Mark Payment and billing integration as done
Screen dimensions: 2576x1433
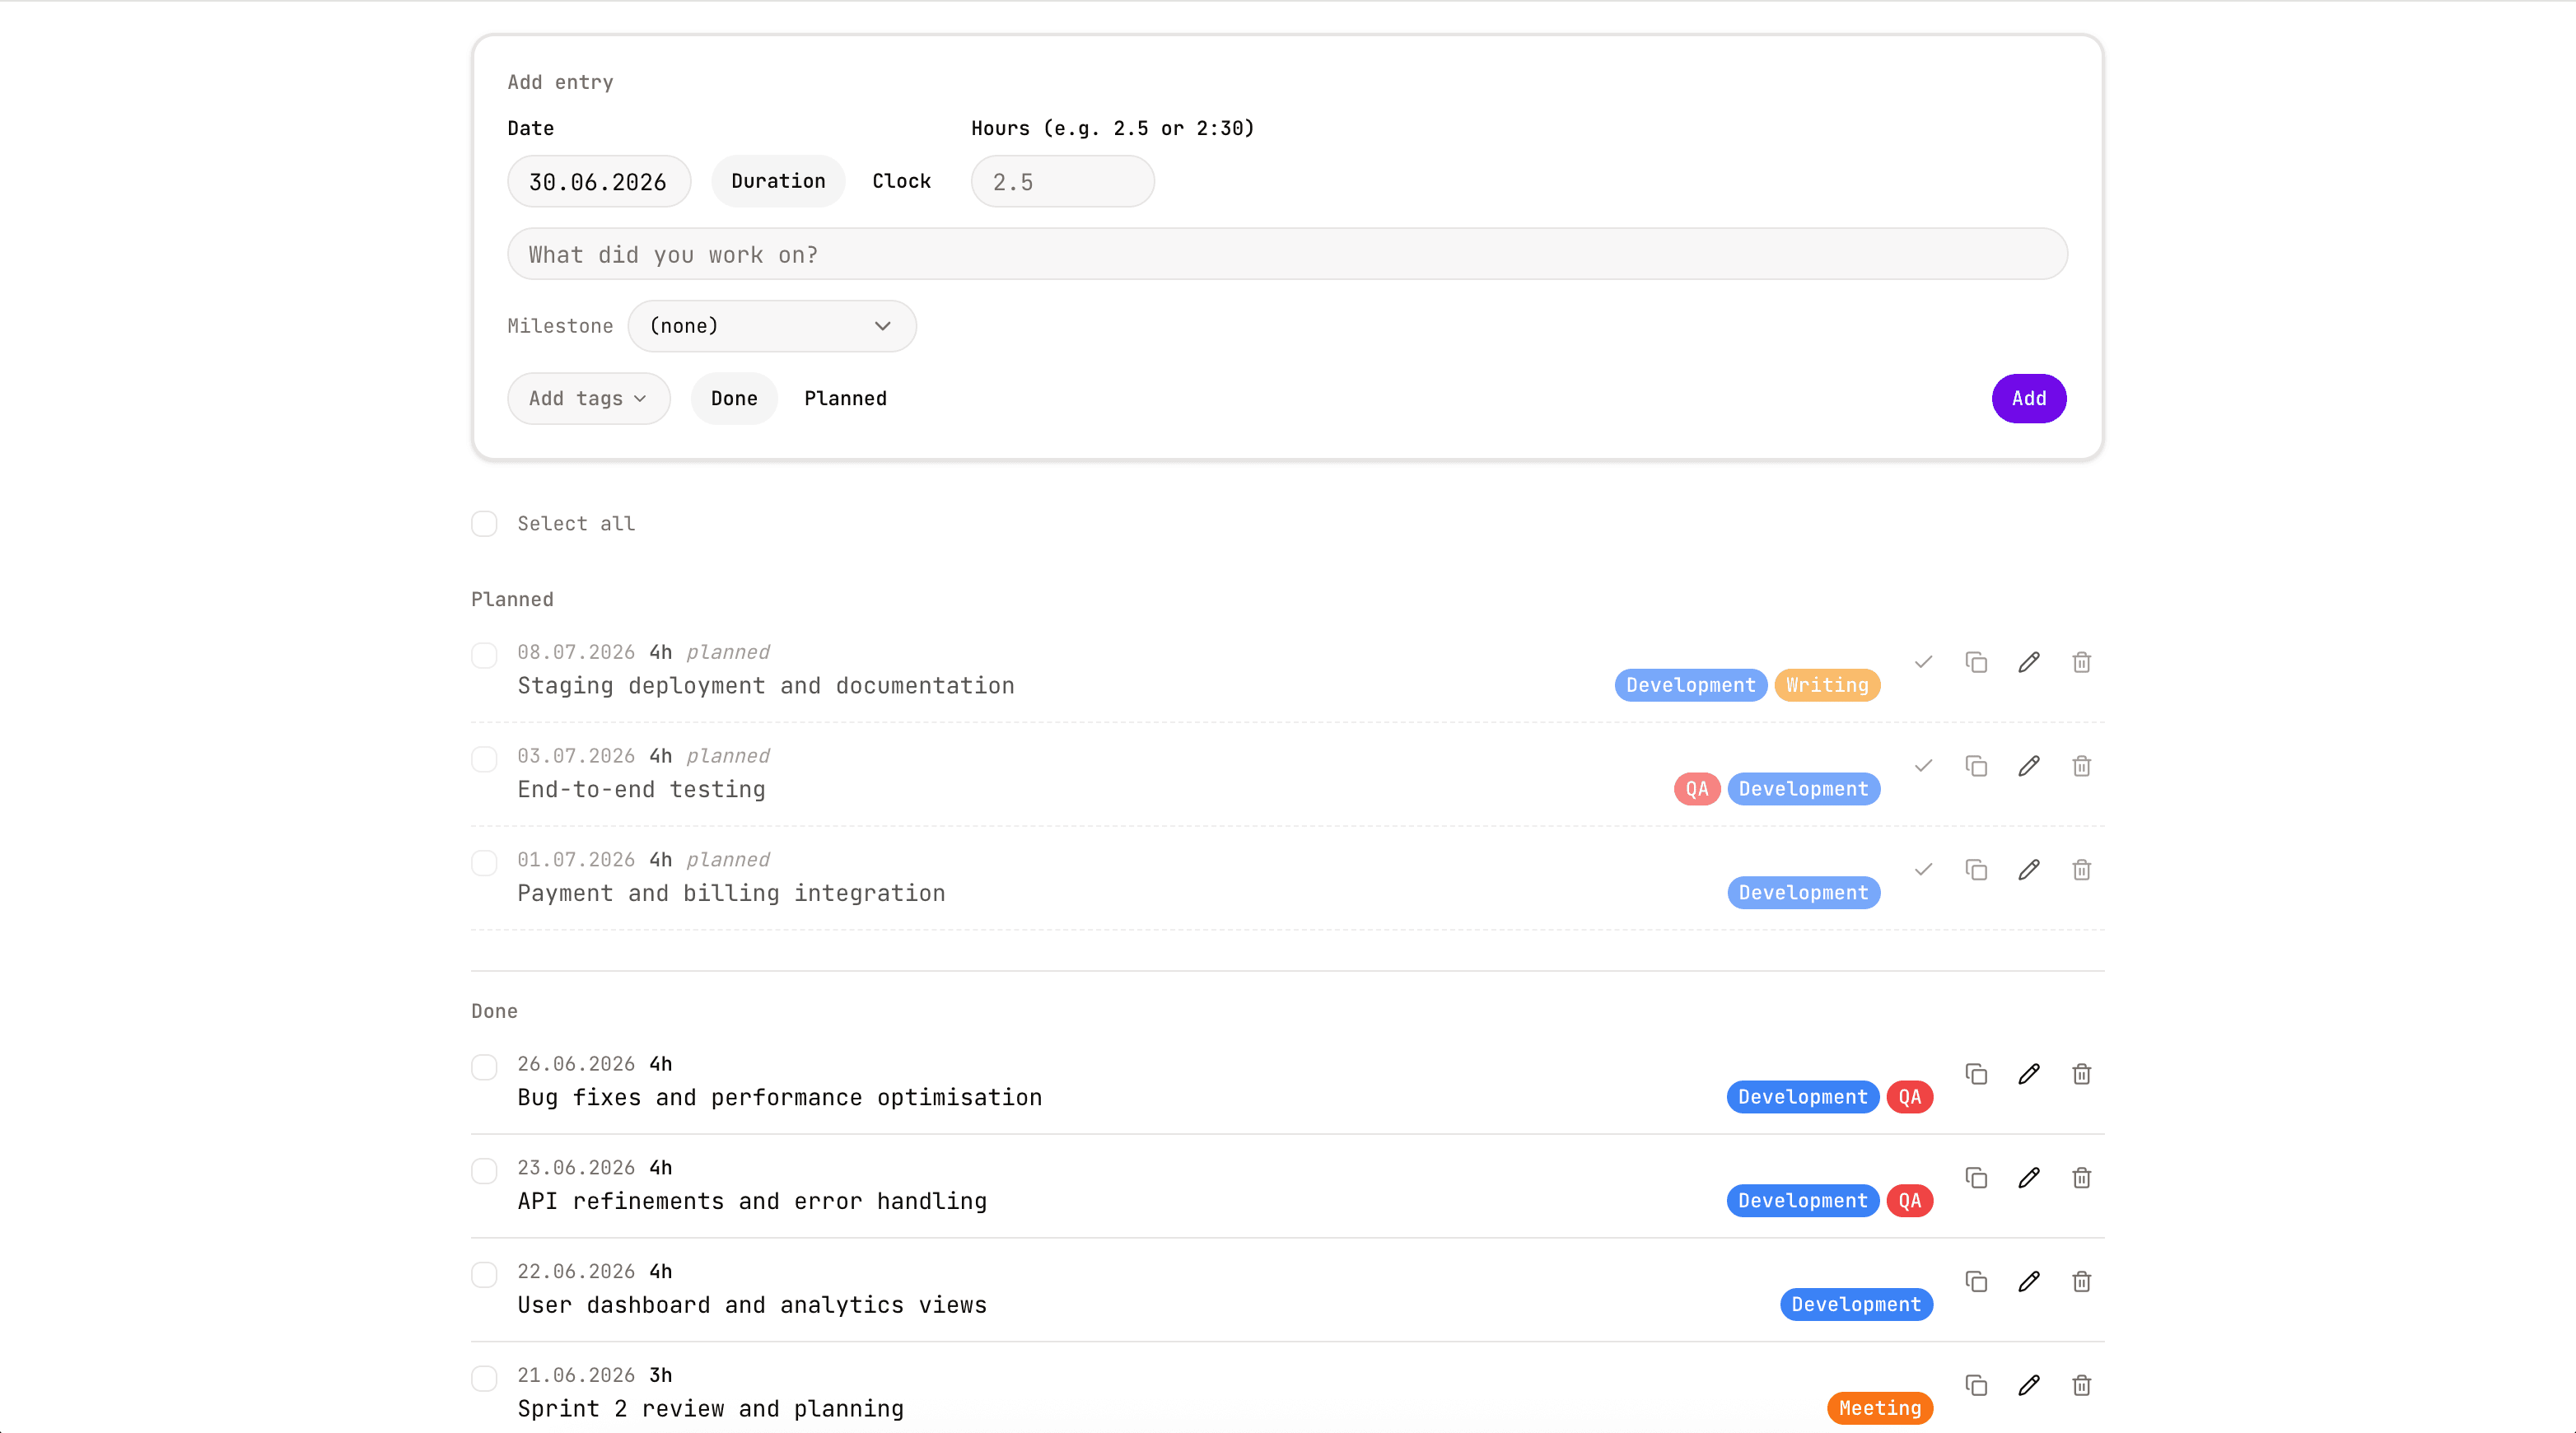point(1923,870)
